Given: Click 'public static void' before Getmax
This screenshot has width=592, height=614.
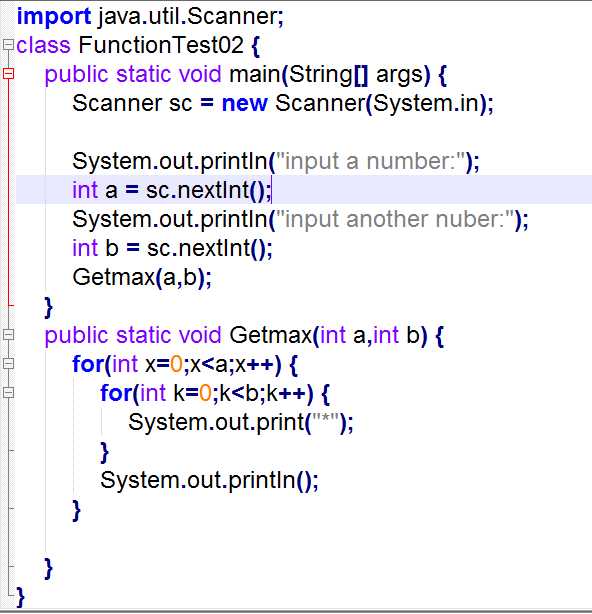Looking at the screenshot, I should [133, 336].
